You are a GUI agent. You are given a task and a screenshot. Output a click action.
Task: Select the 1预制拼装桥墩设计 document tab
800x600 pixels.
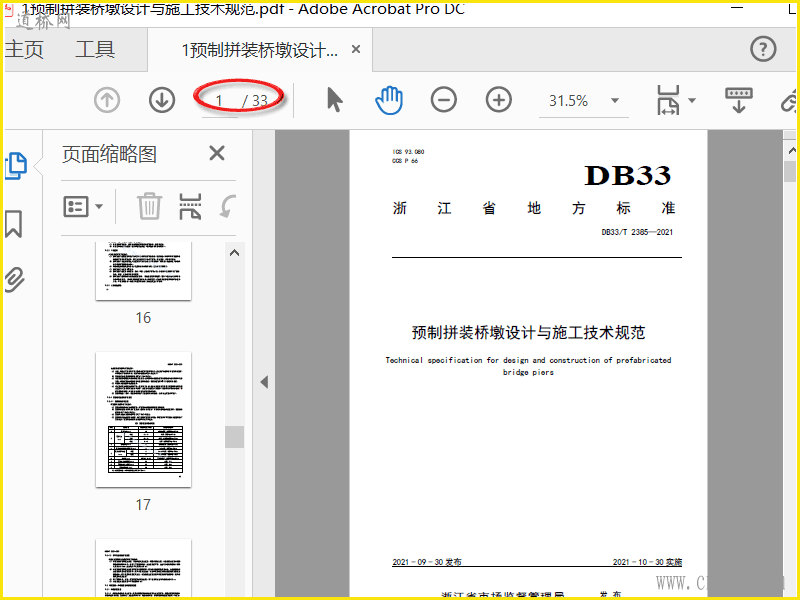coord(260,50)
